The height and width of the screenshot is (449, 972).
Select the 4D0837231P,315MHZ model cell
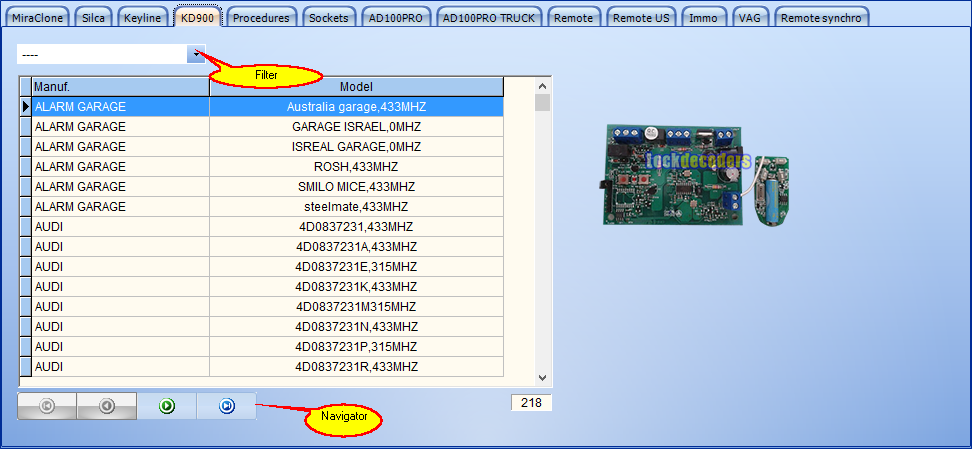coord(356,346)
